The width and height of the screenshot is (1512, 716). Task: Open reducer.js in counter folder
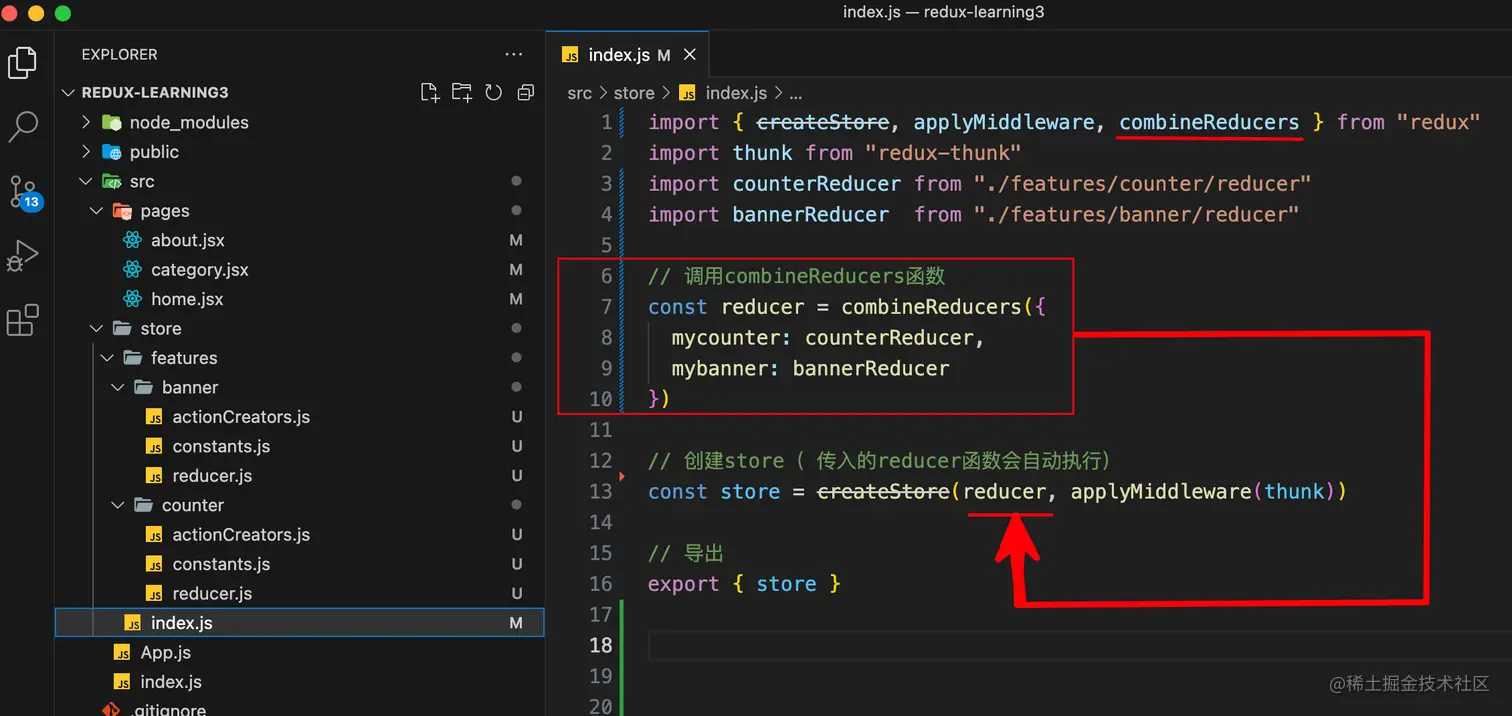(x=300, y=594)
